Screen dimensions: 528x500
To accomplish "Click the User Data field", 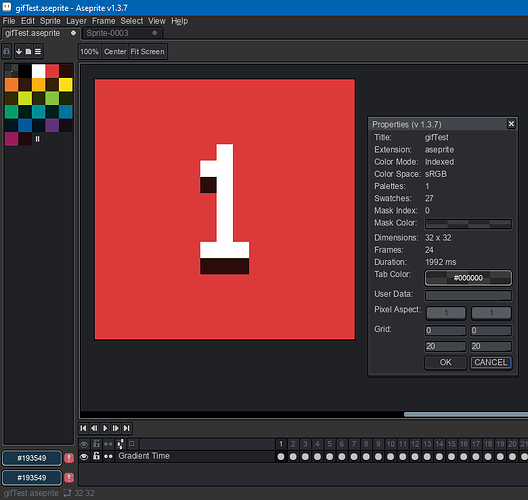I will point(468,295).
